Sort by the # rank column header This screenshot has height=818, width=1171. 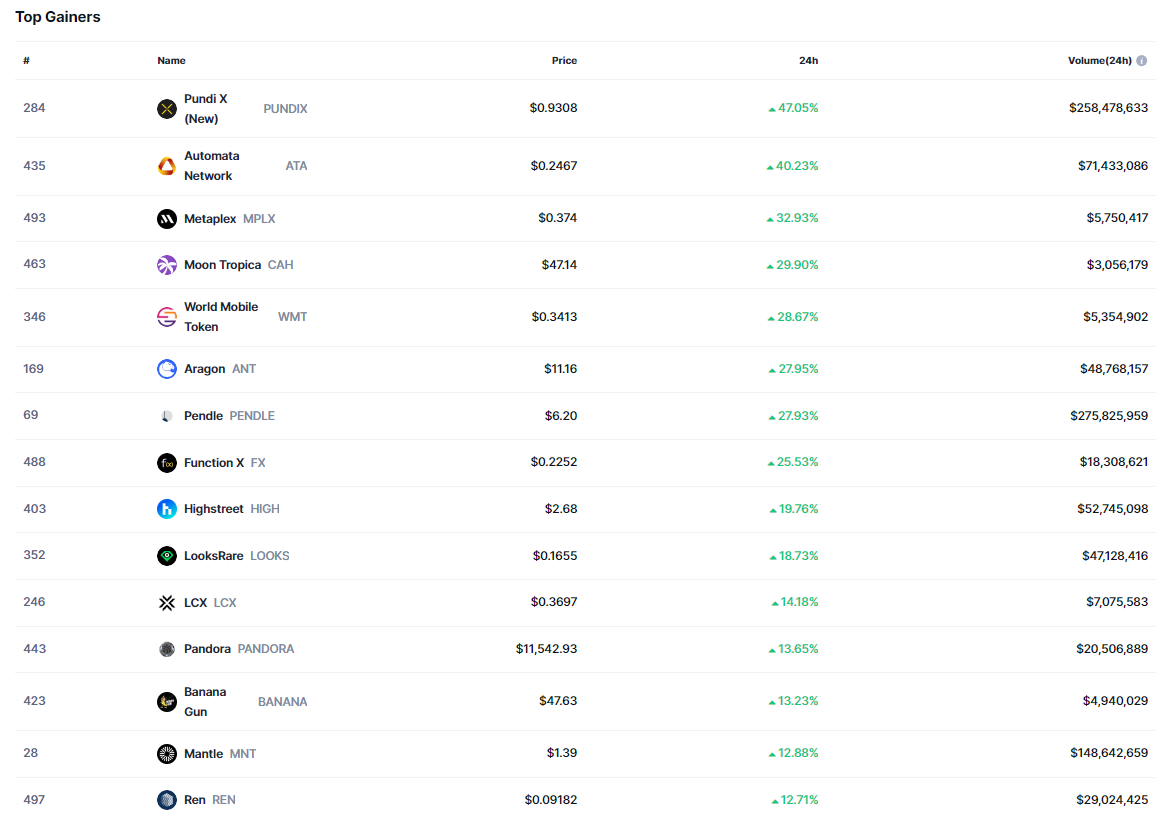pos(27,61)
